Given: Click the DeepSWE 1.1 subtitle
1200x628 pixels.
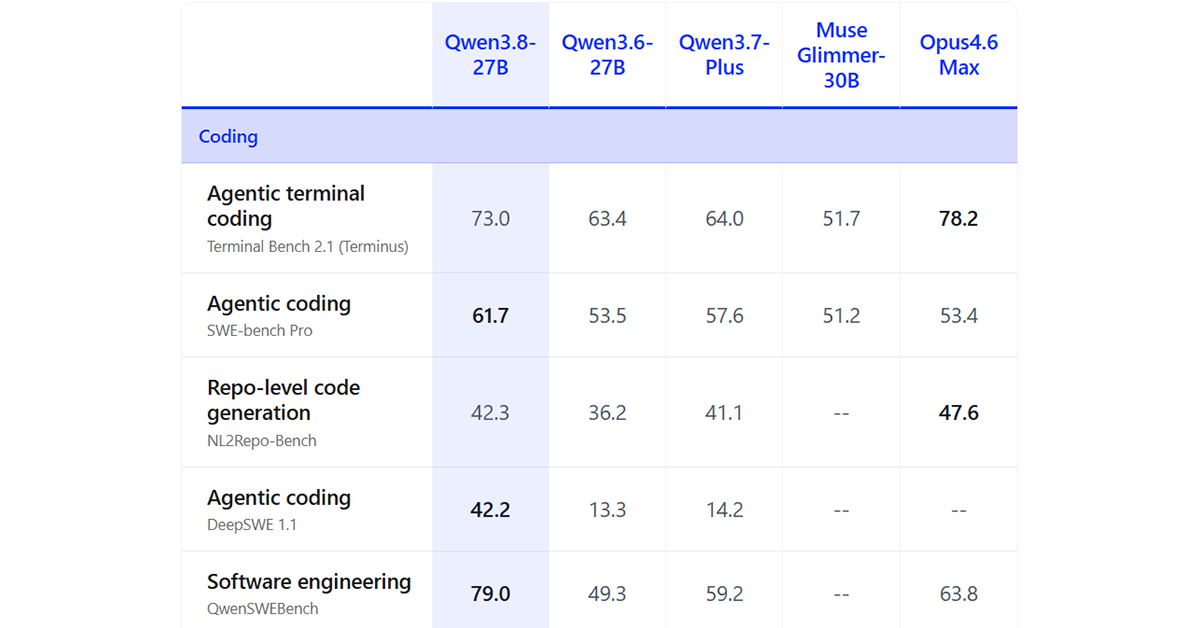Looking at the screenshot, I should point(252,524).
